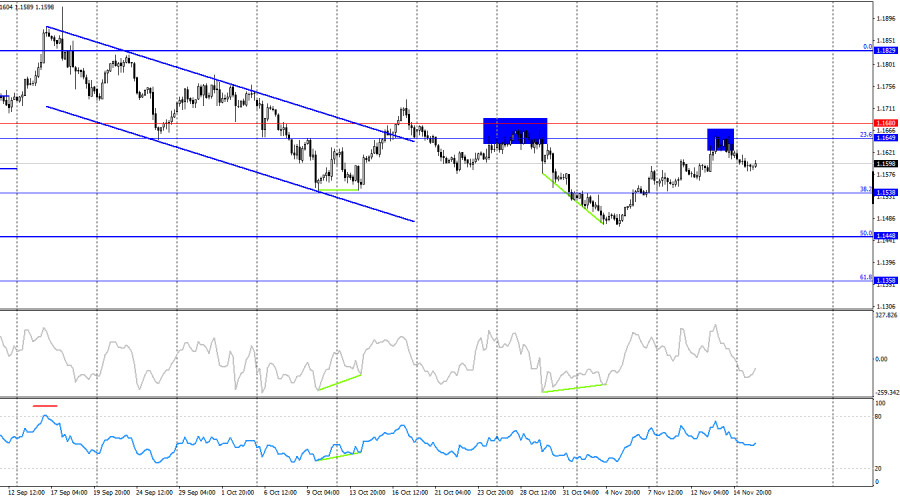Select the black current price label 1.1598

click(884, 163)
